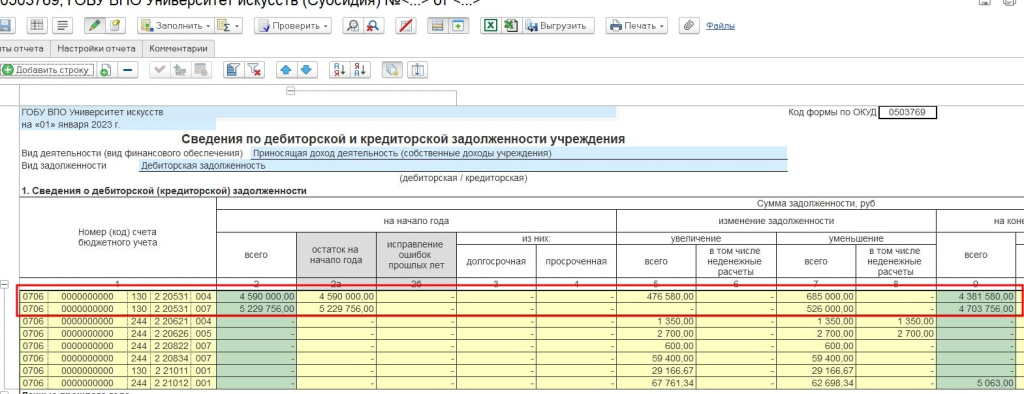The image size is (1024, 394).
Task: Click the table view icon in toolbar
Action: (x=37, y=25)
